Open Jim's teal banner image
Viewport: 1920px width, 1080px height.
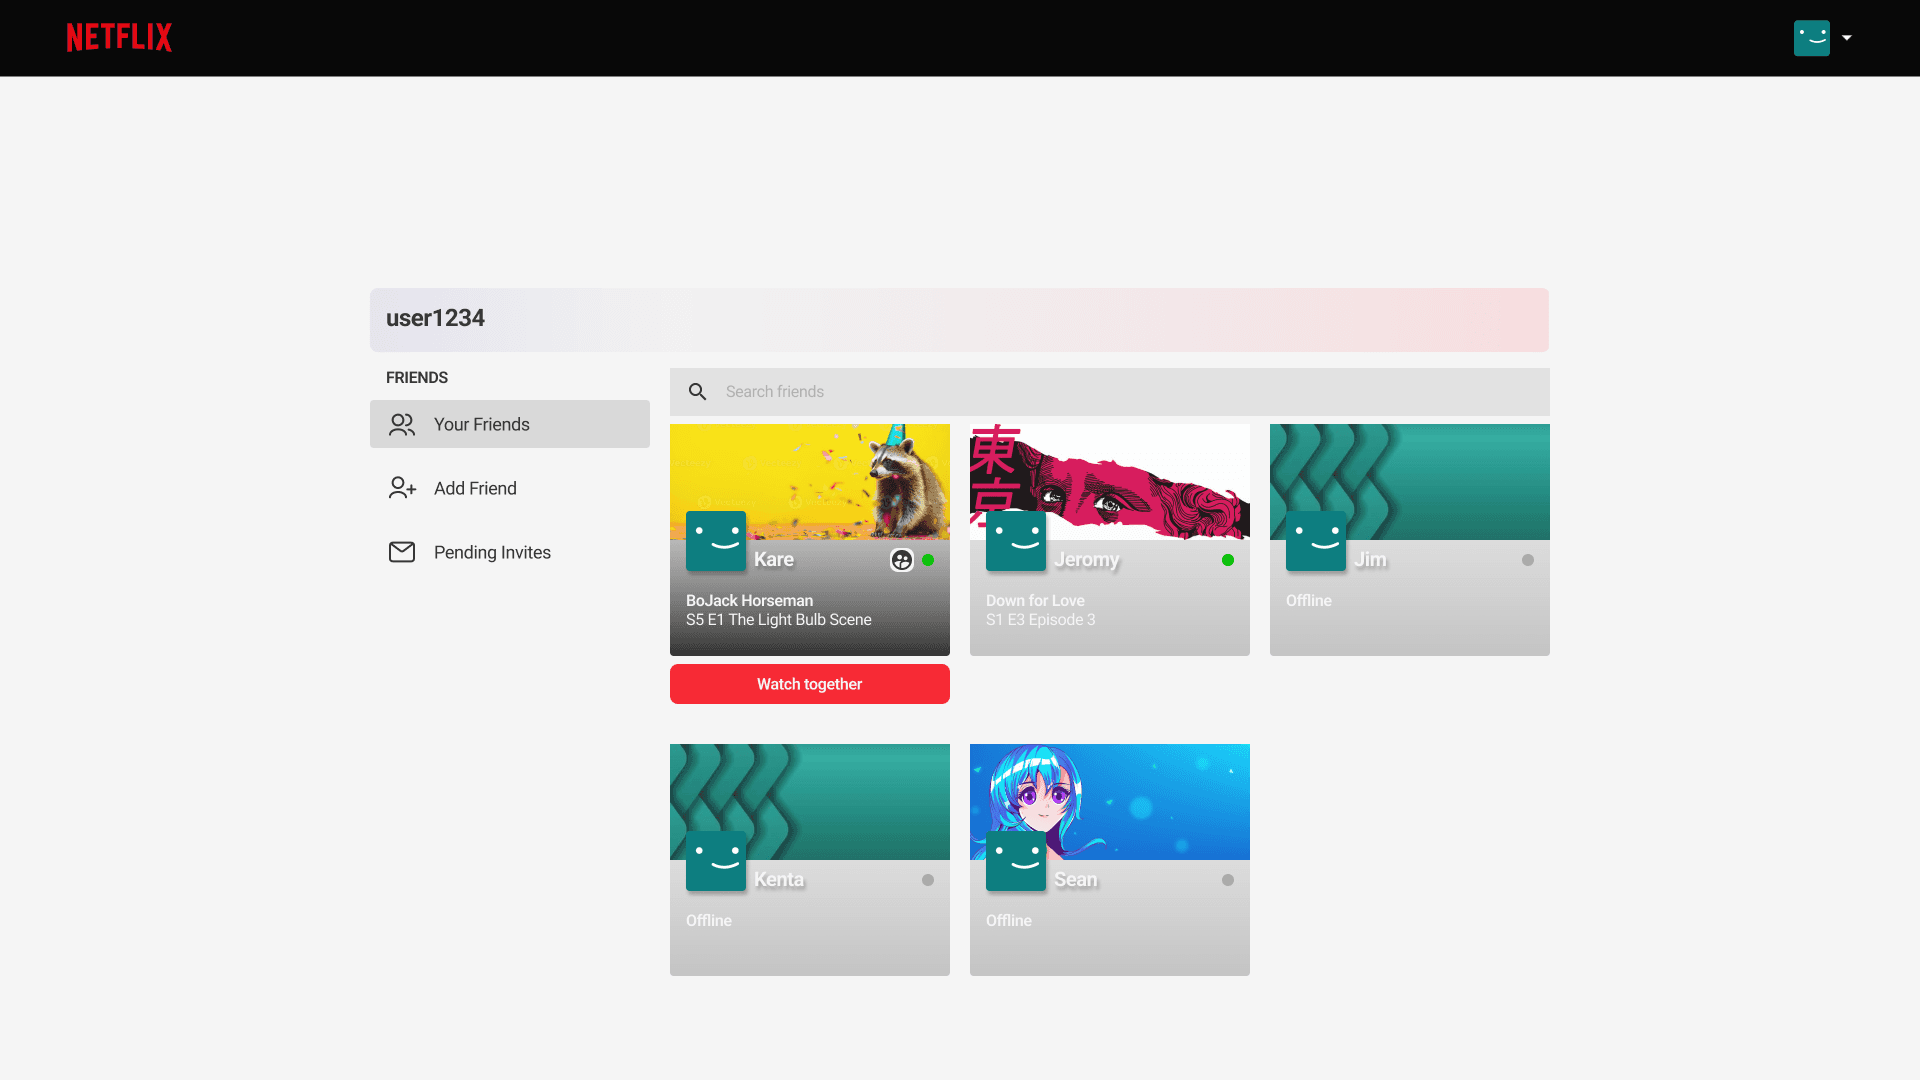1410,482
